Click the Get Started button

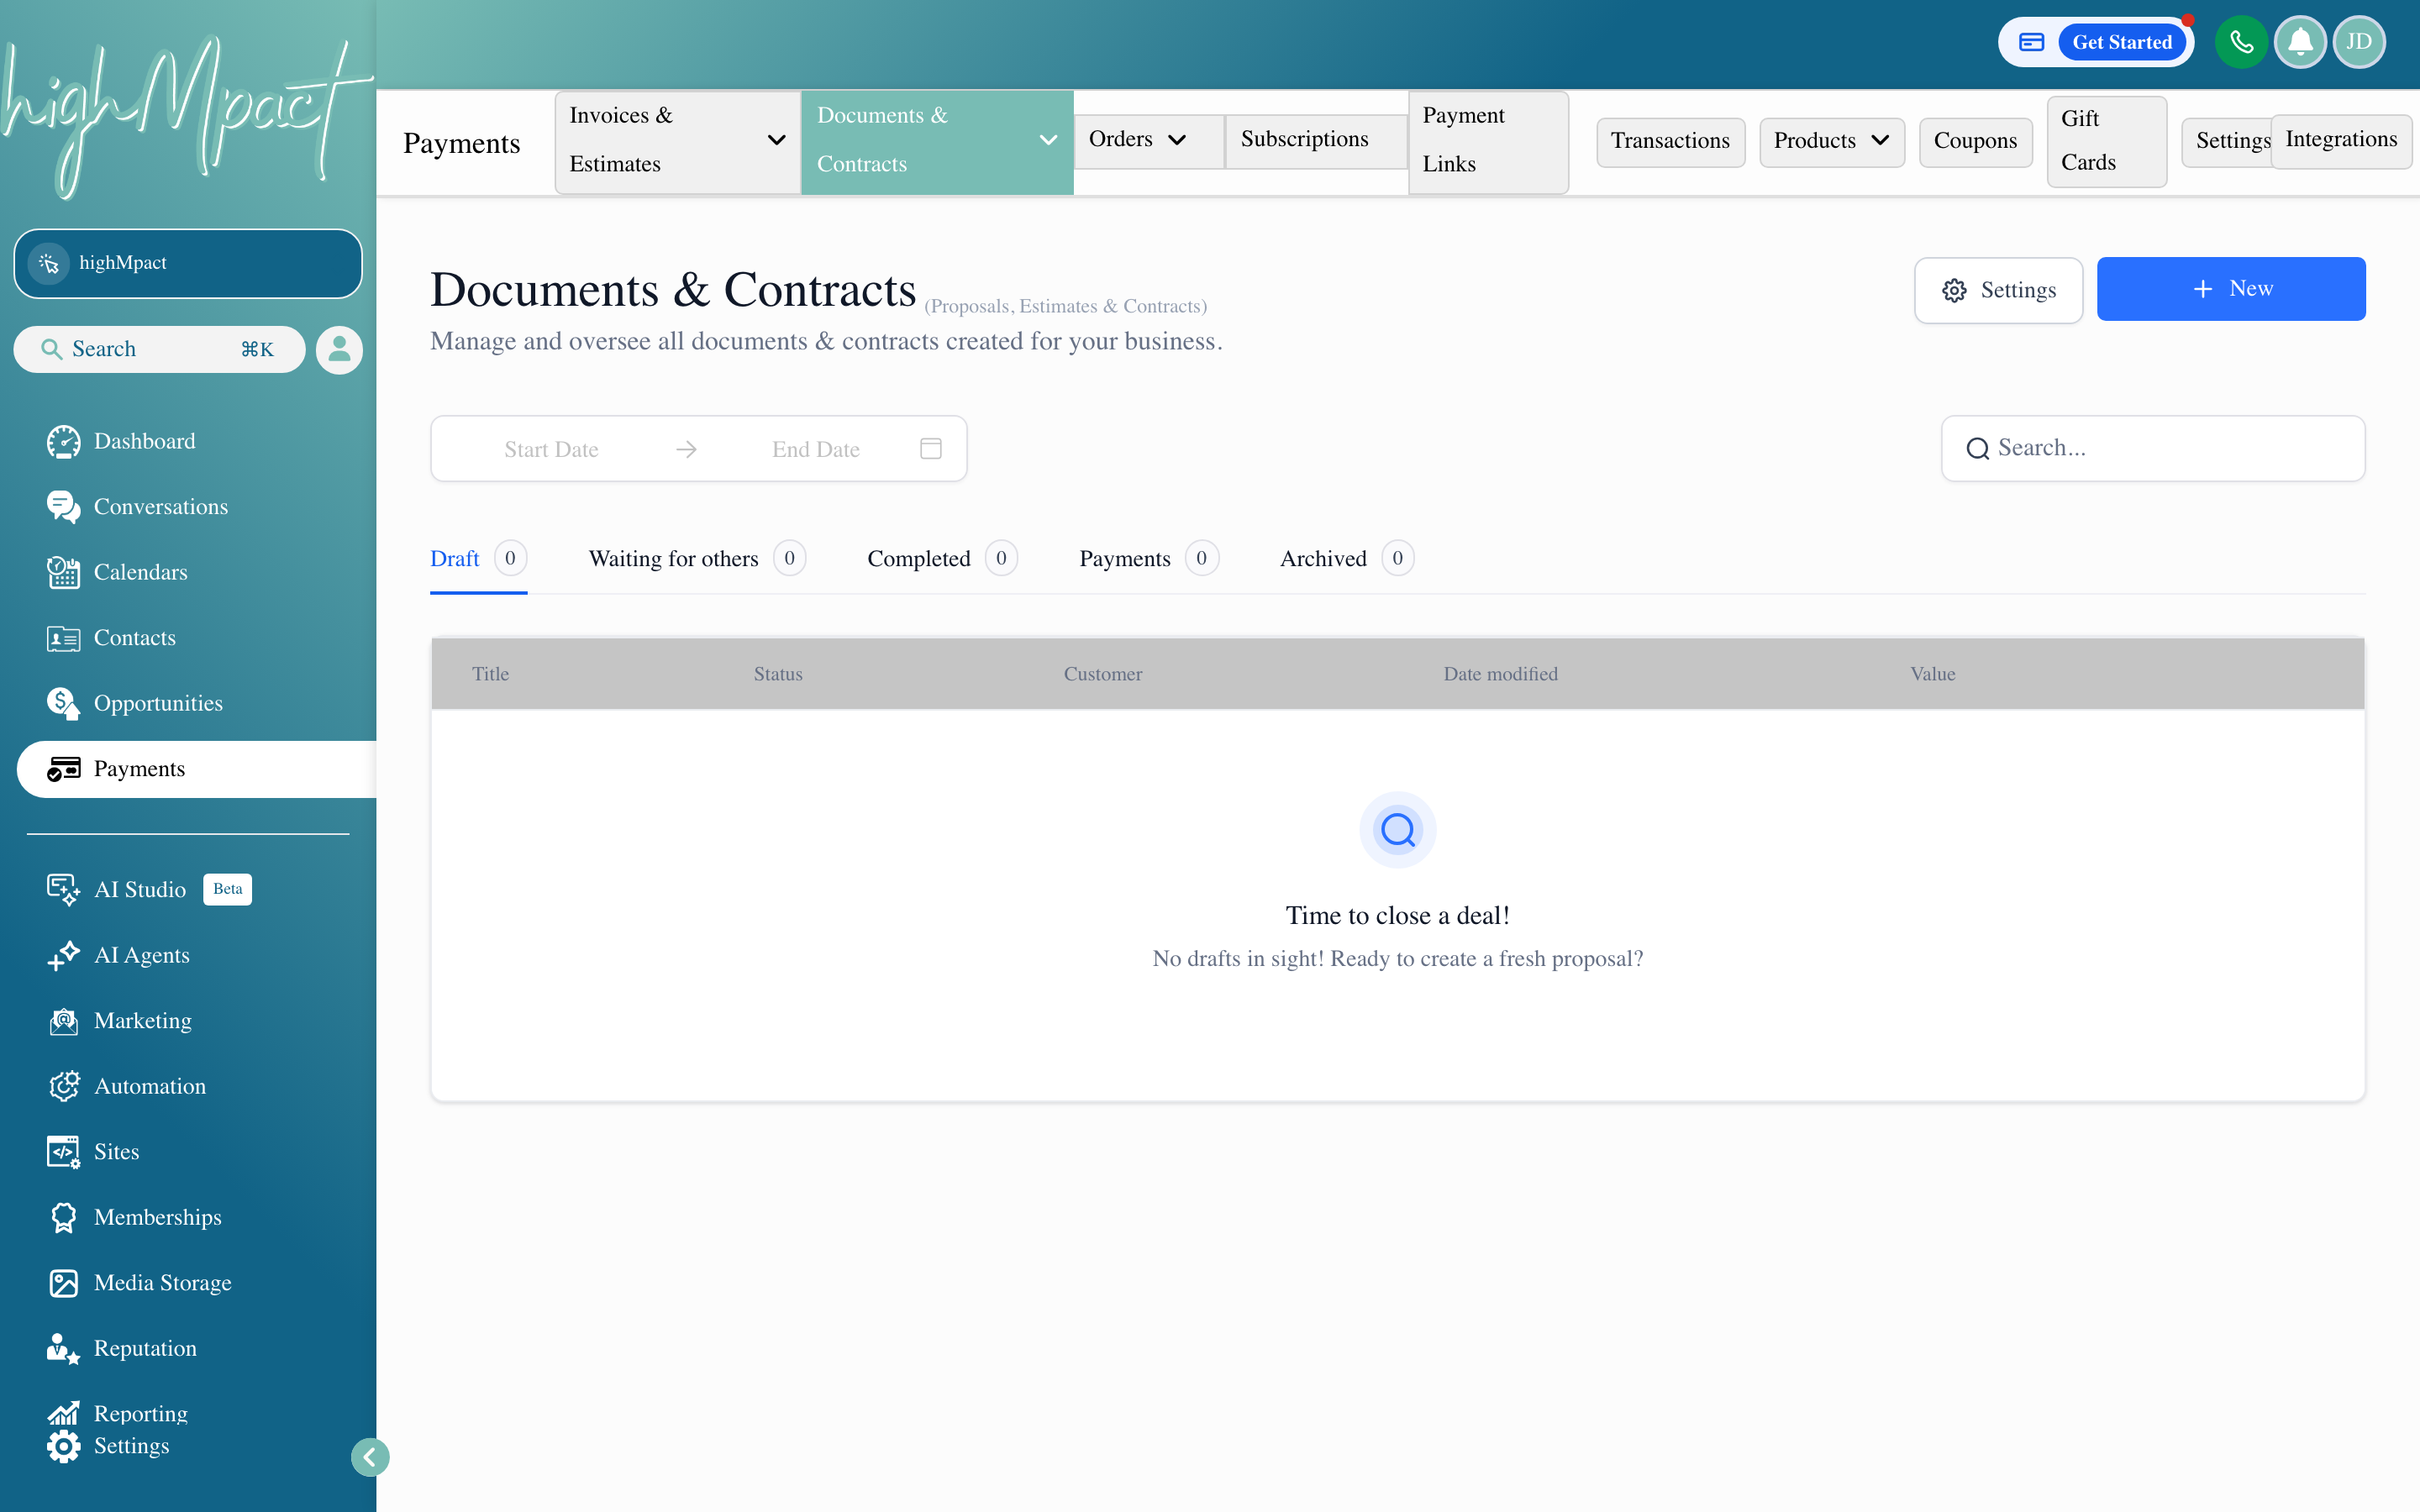coord(2121,42)
